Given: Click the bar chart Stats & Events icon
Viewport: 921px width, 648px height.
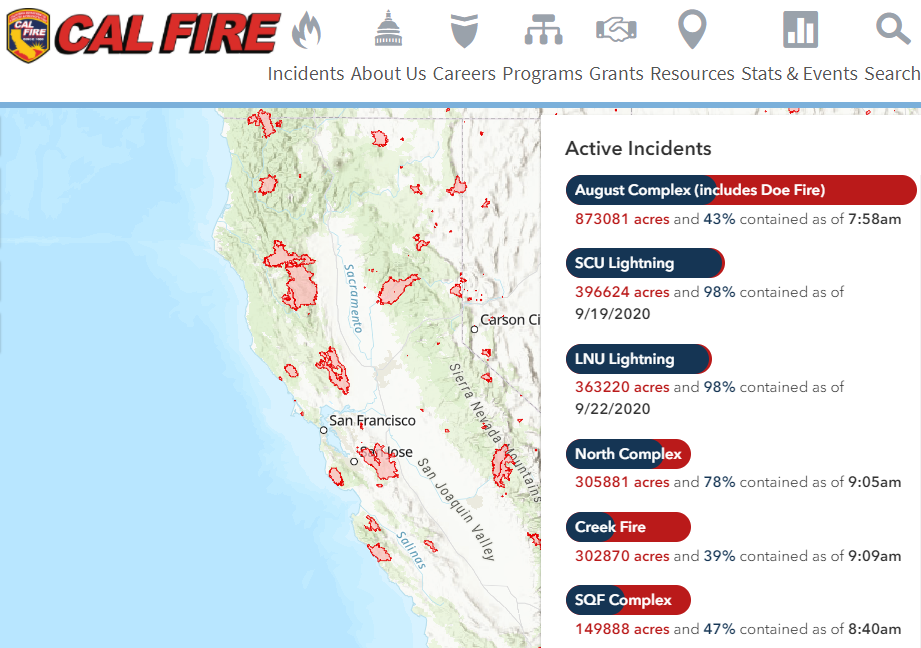Looking at the screenshot, I should pos(800,30).
